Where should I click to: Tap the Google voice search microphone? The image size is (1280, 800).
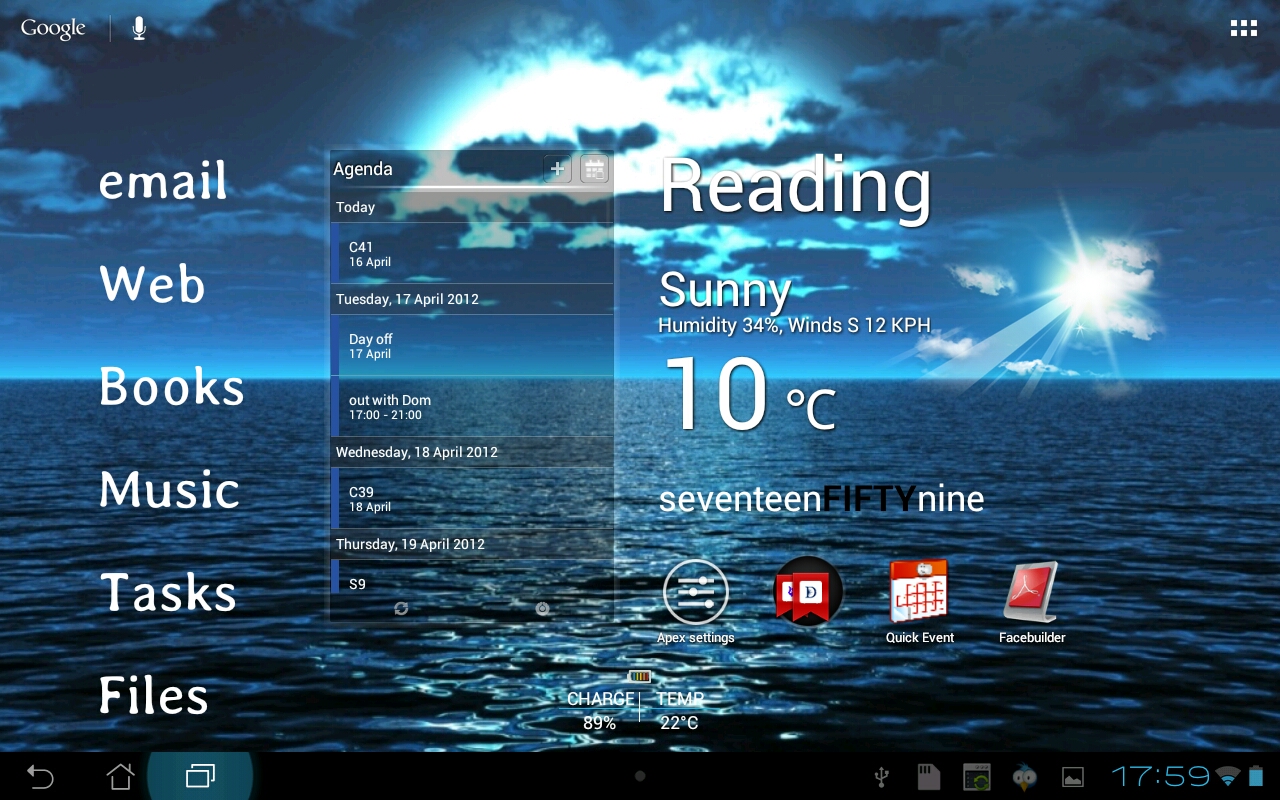139,29
